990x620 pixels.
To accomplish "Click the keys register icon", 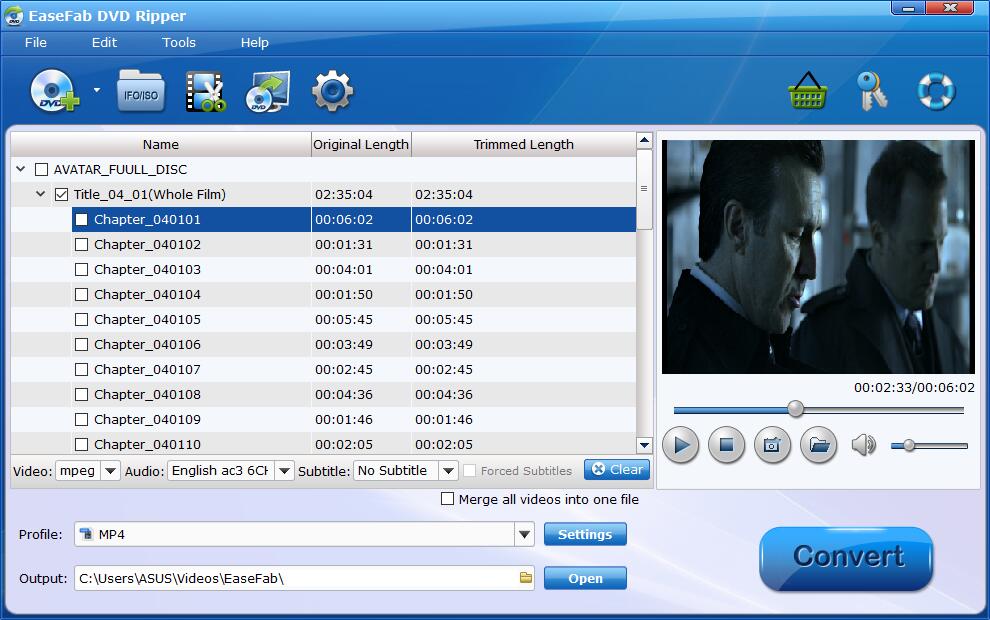I will click(x=872, y=91).
